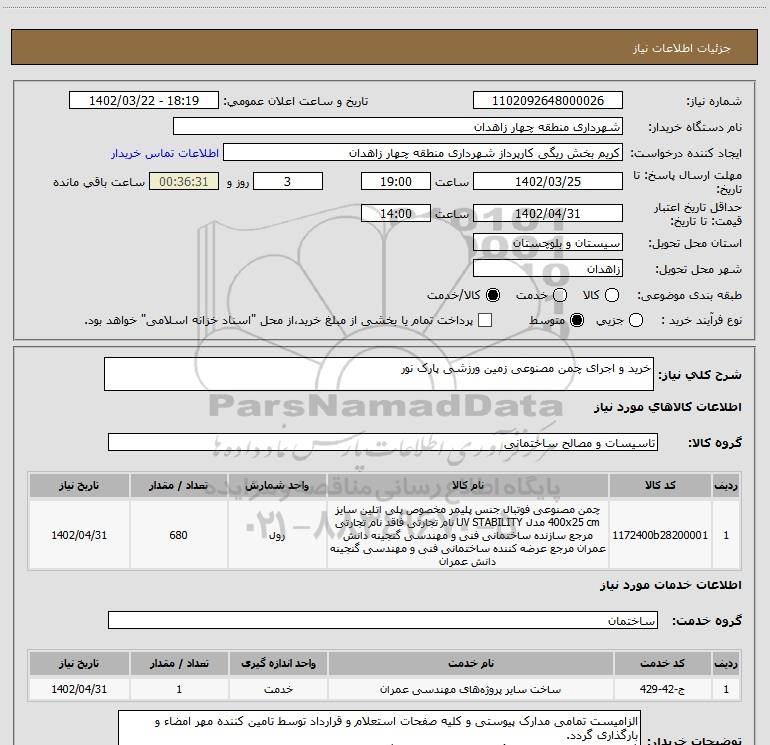Click the response deadline time 19:00

(x=396, y=181)
